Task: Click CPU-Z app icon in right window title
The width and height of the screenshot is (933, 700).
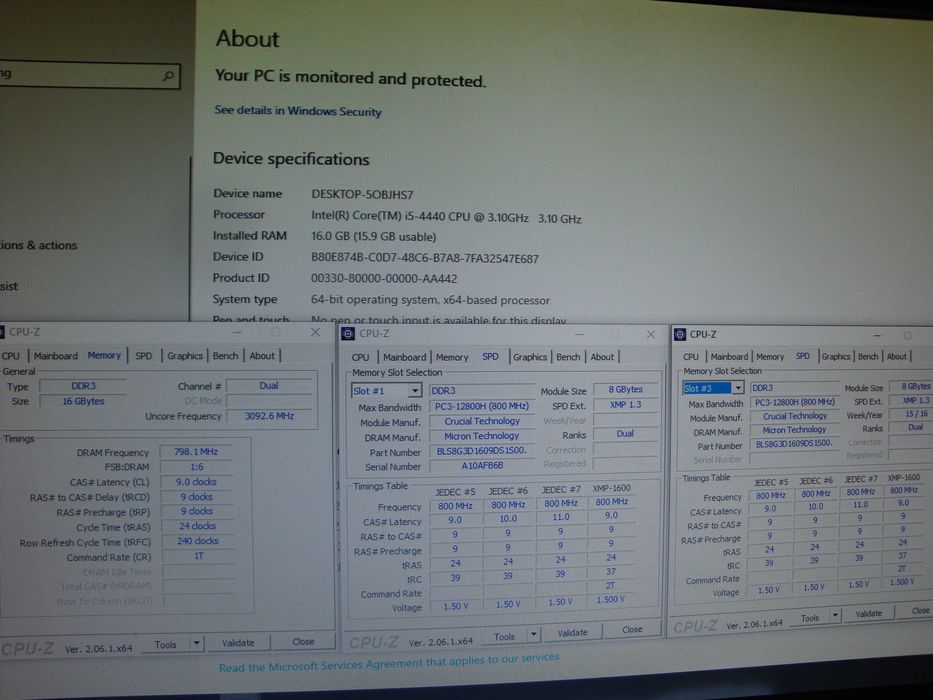Action: (x=680, y=335)
